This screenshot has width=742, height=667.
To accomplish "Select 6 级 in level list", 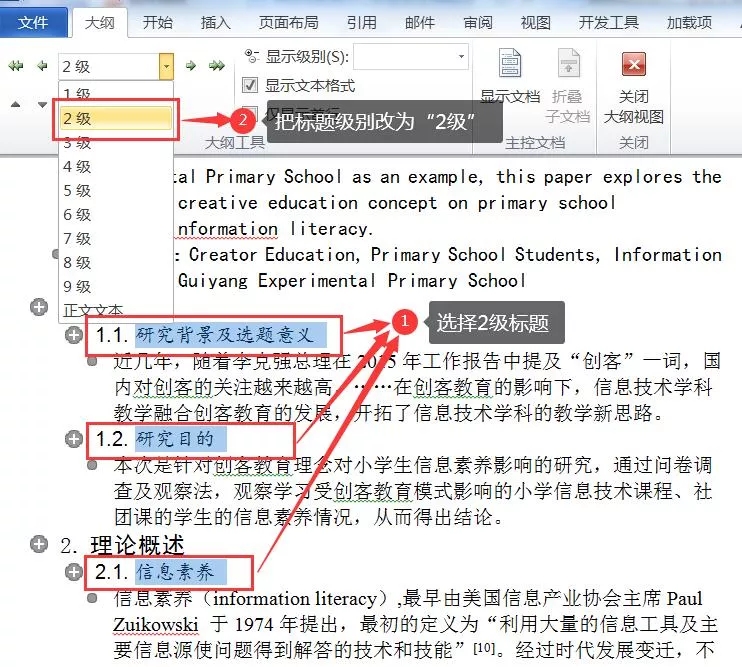I will pos(116,214).
